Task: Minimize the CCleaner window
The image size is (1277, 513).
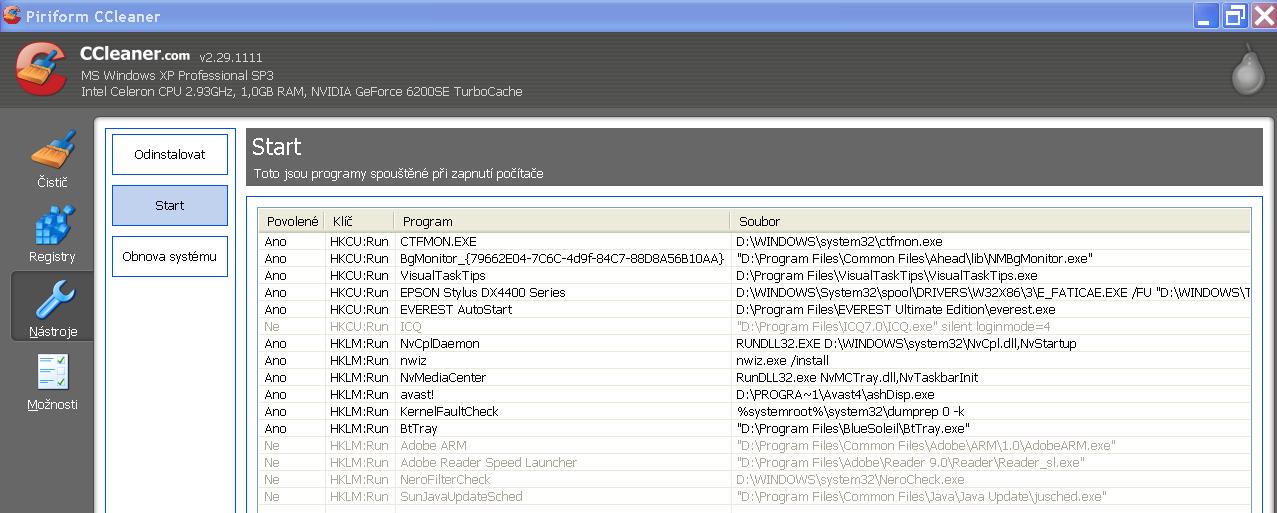Action: click(x=1207, y=16)
